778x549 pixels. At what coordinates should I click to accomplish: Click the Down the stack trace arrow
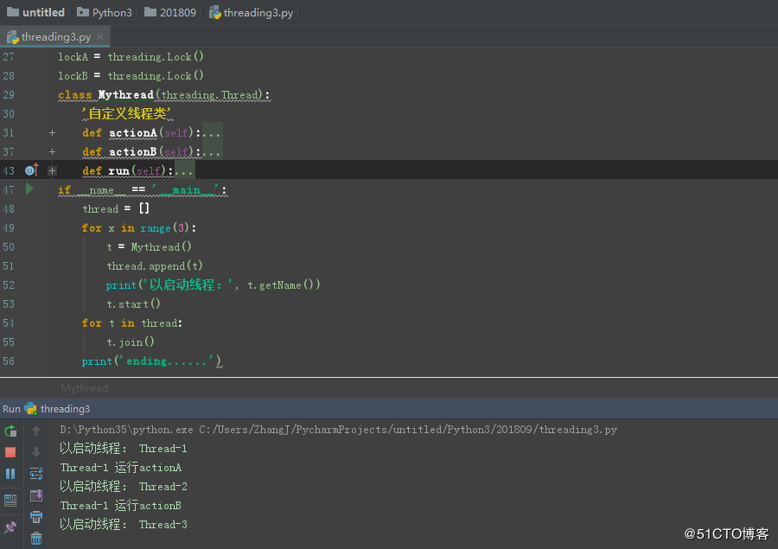click(x=36, y=452)
